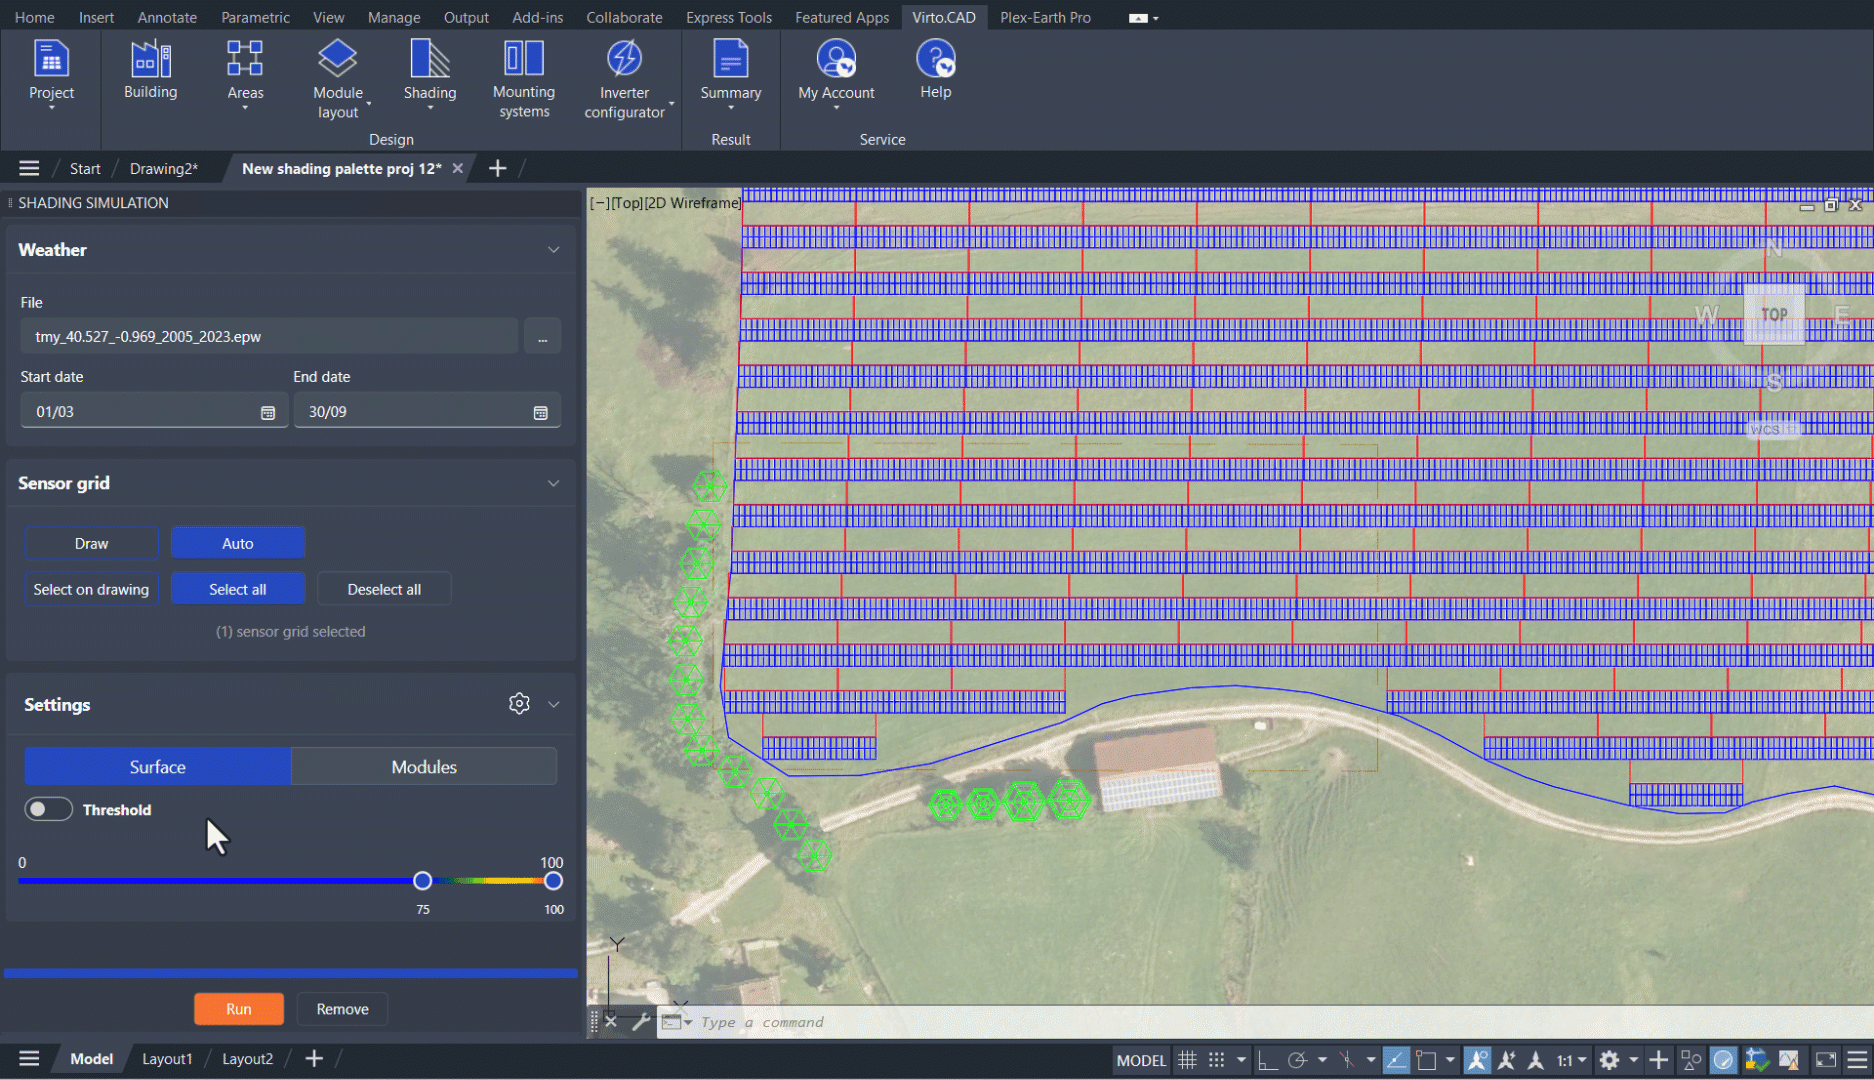Click the Deselect all button
1874x1080 pixels.
(384, 589)
